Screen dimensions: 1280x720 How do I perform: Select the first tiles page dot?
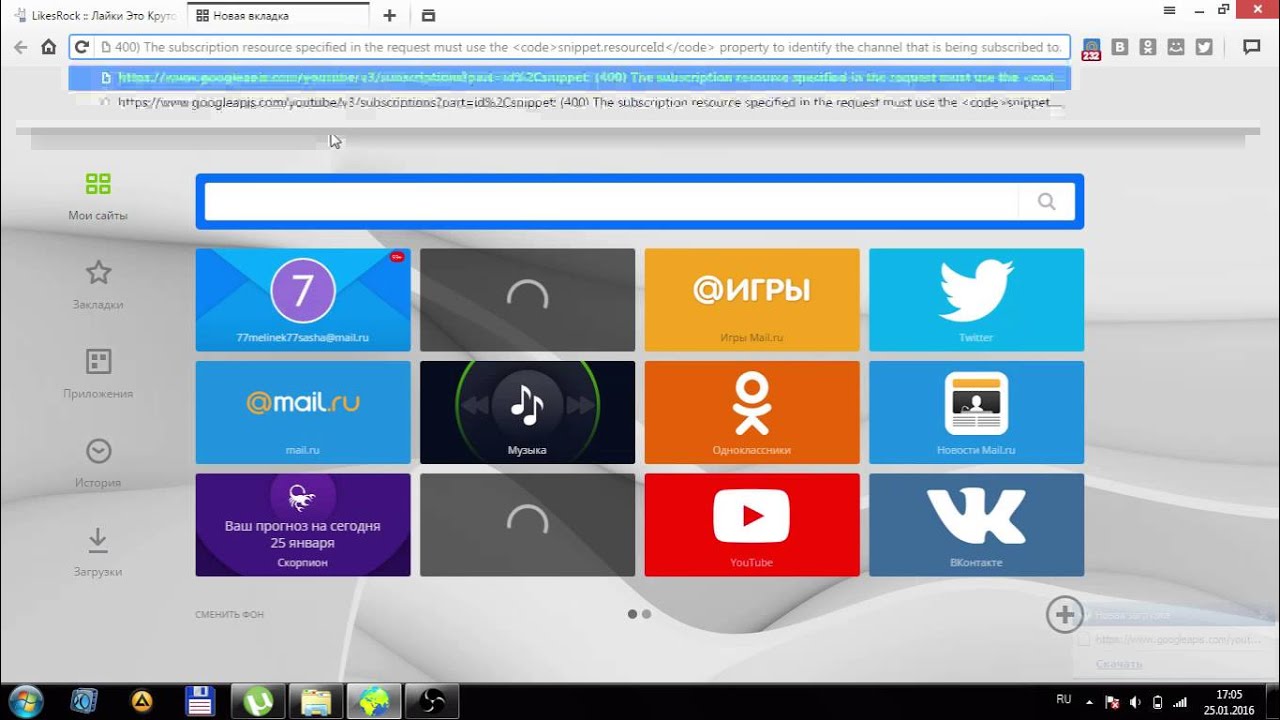pos(632,614)
